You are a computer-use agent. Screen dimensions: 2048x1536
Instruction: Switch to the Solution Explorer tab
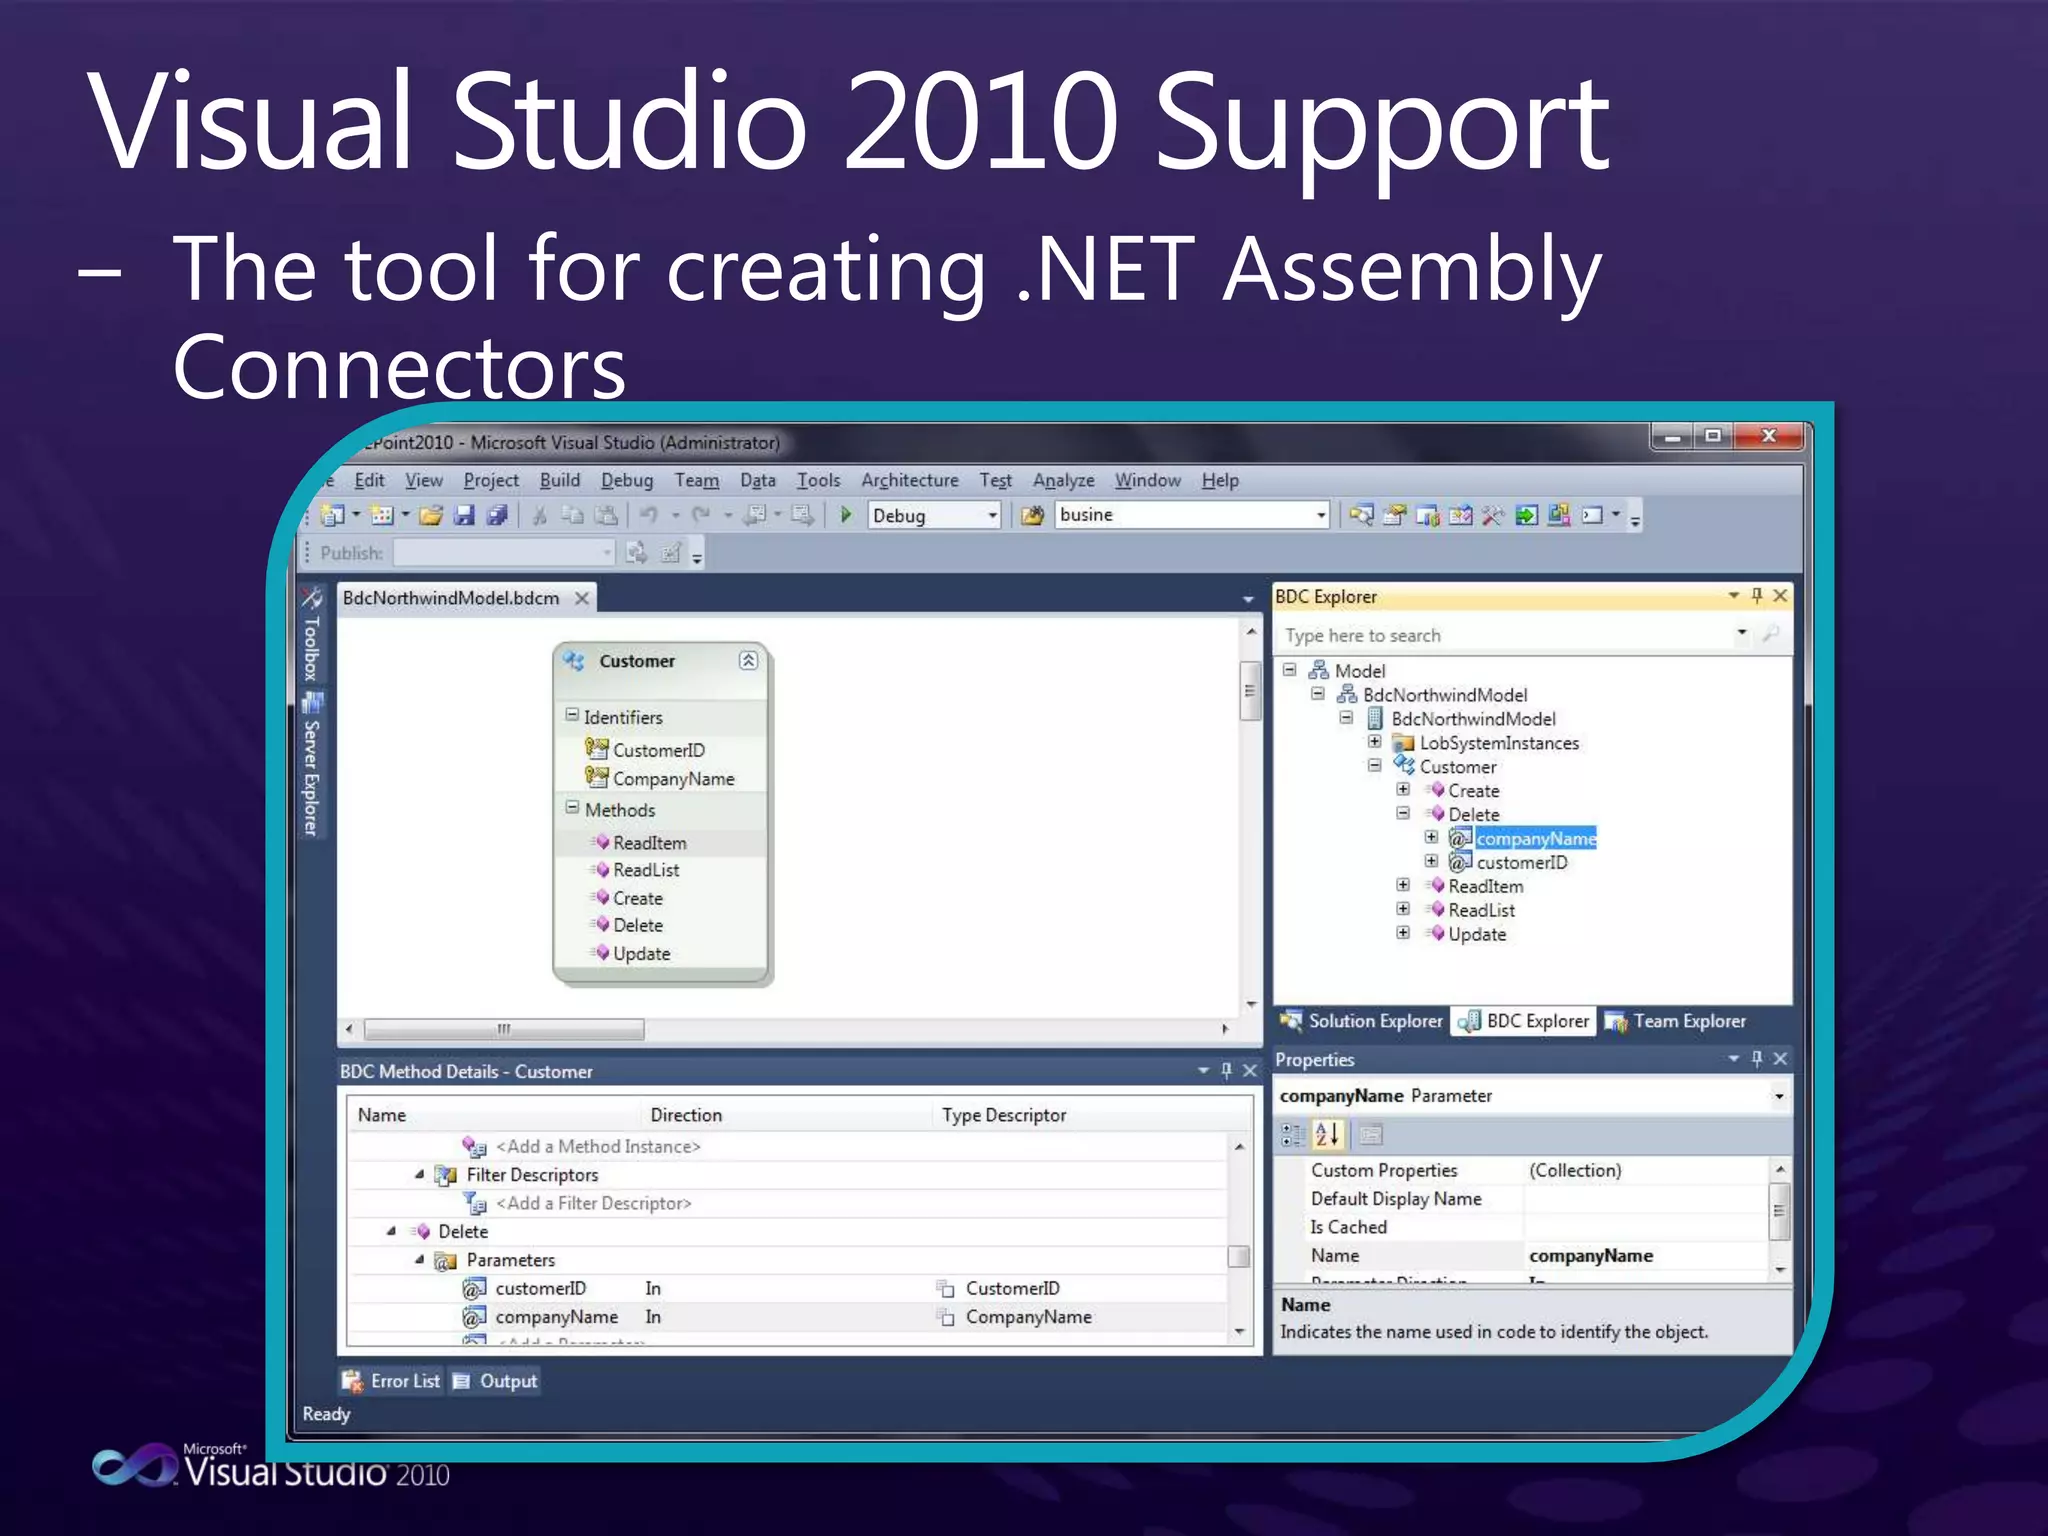(1364, 1021)
